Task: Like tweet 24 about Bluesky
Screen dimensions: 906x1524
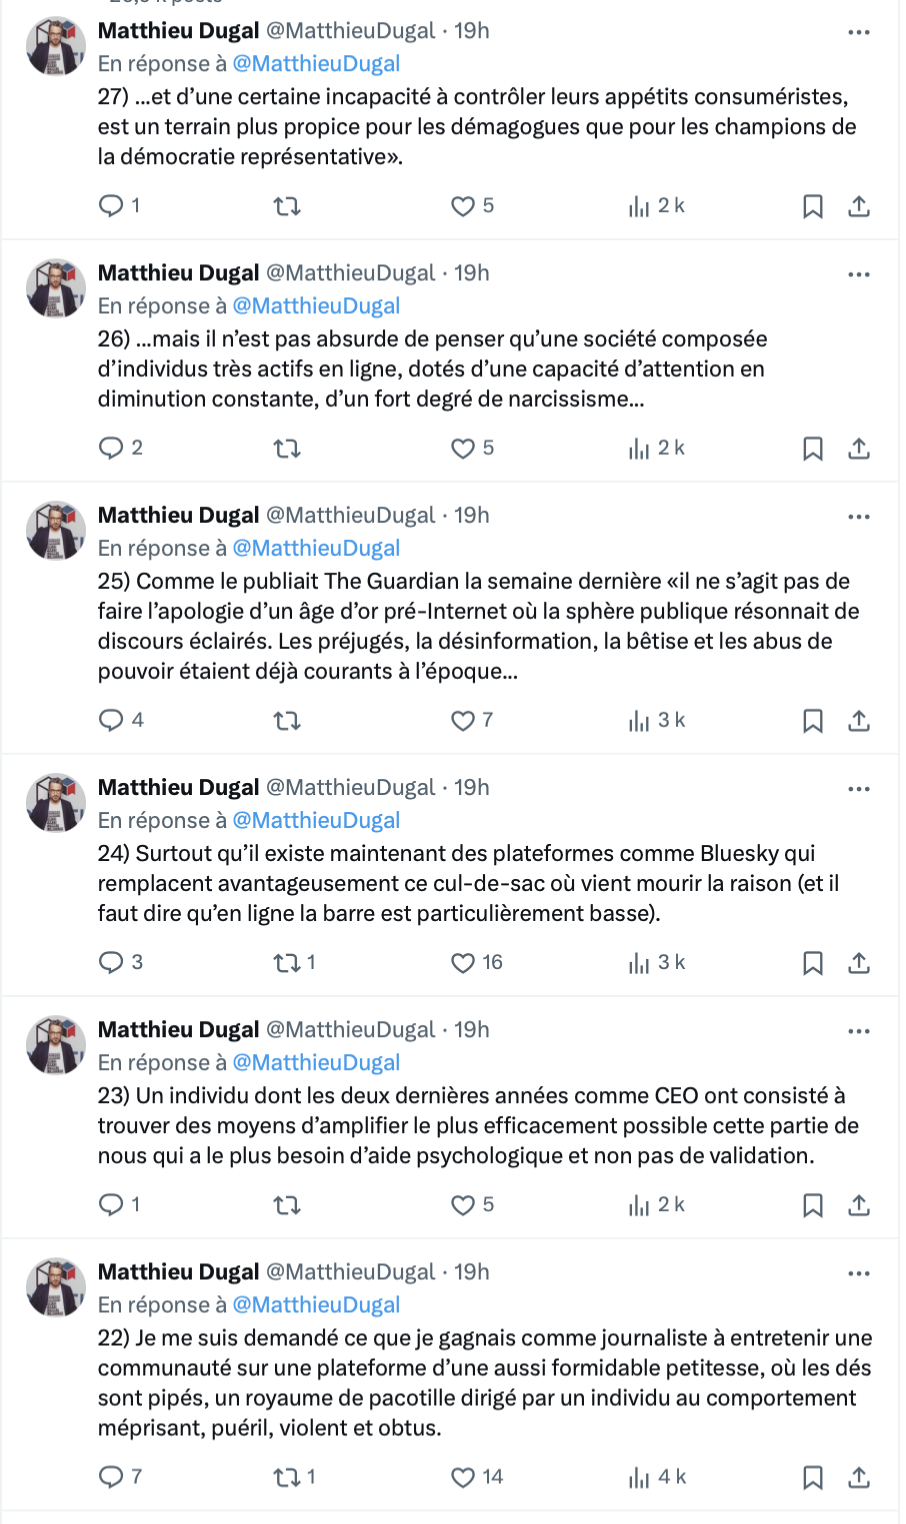Action: pos(476,963)
